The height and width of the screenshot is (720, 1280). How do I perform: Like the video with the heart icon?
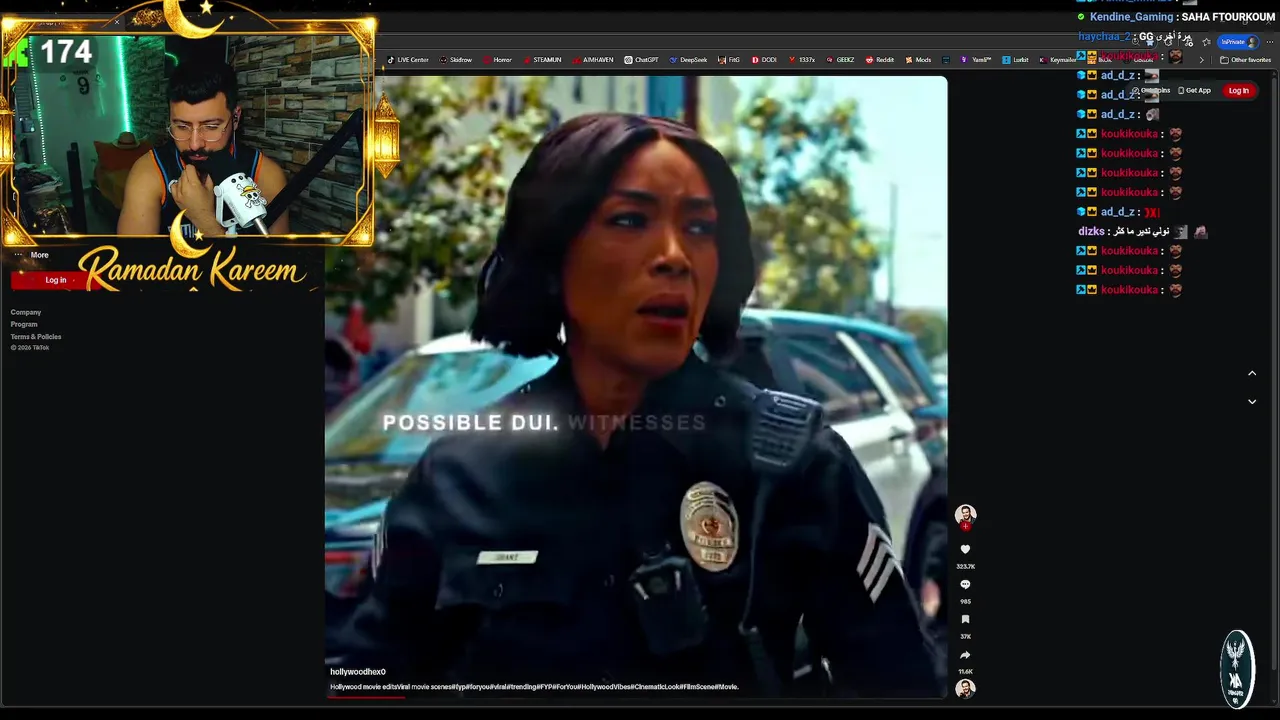(965, 549)
